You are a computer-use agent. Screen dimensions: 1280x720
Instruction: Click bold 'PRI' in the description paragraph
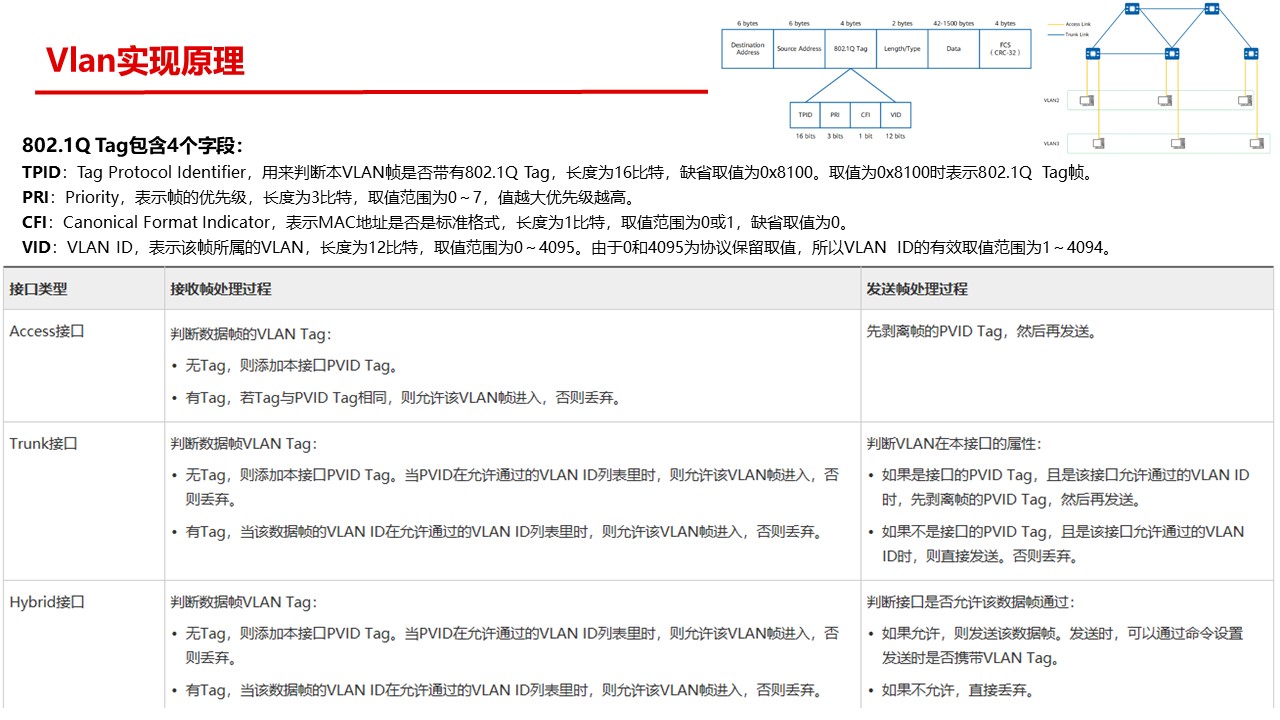tap(36, 197)
